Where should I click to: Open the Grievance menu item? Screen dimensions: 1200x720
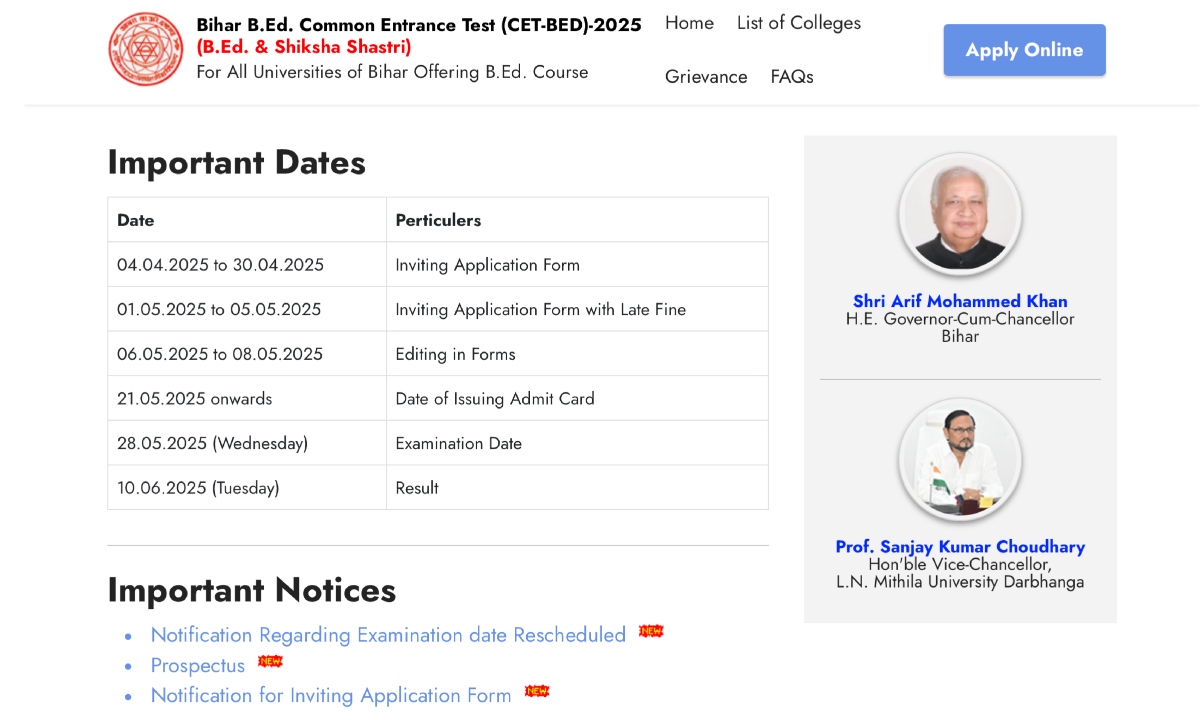(706, 77)
